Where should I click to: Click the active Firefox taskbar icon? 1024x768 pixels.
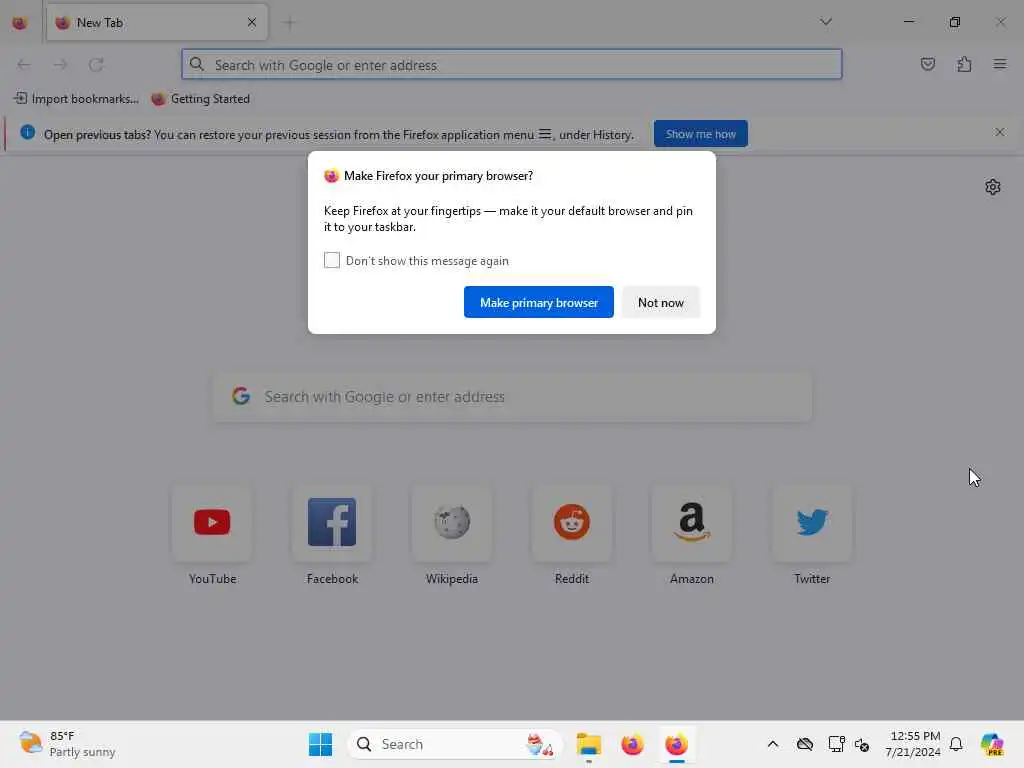tap(677, 744)
